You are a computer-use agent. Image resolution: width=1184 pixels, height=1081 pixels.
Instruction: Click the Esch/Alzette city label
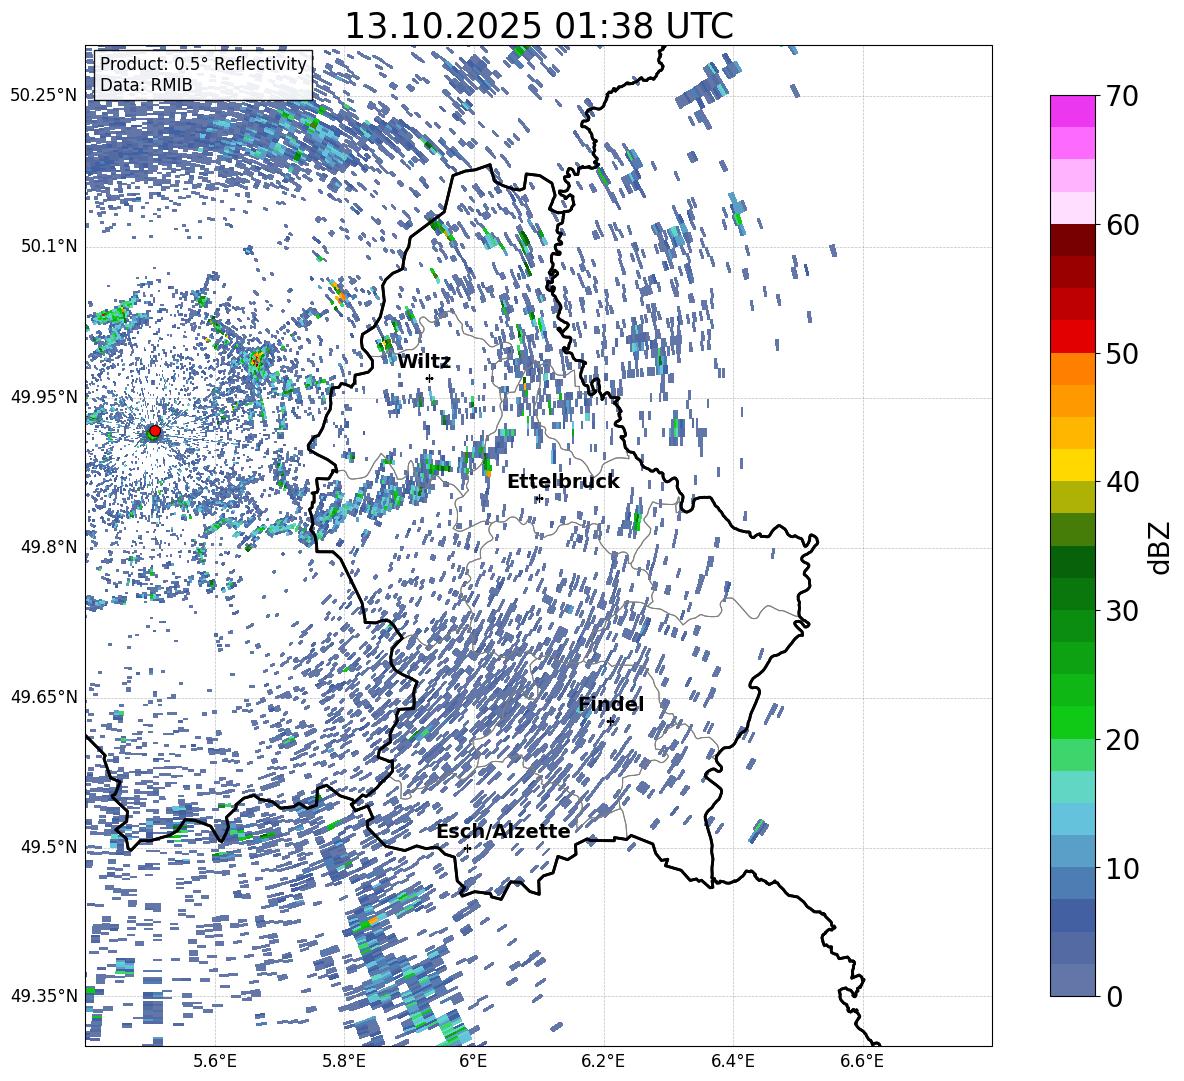[x=503, y=831]
